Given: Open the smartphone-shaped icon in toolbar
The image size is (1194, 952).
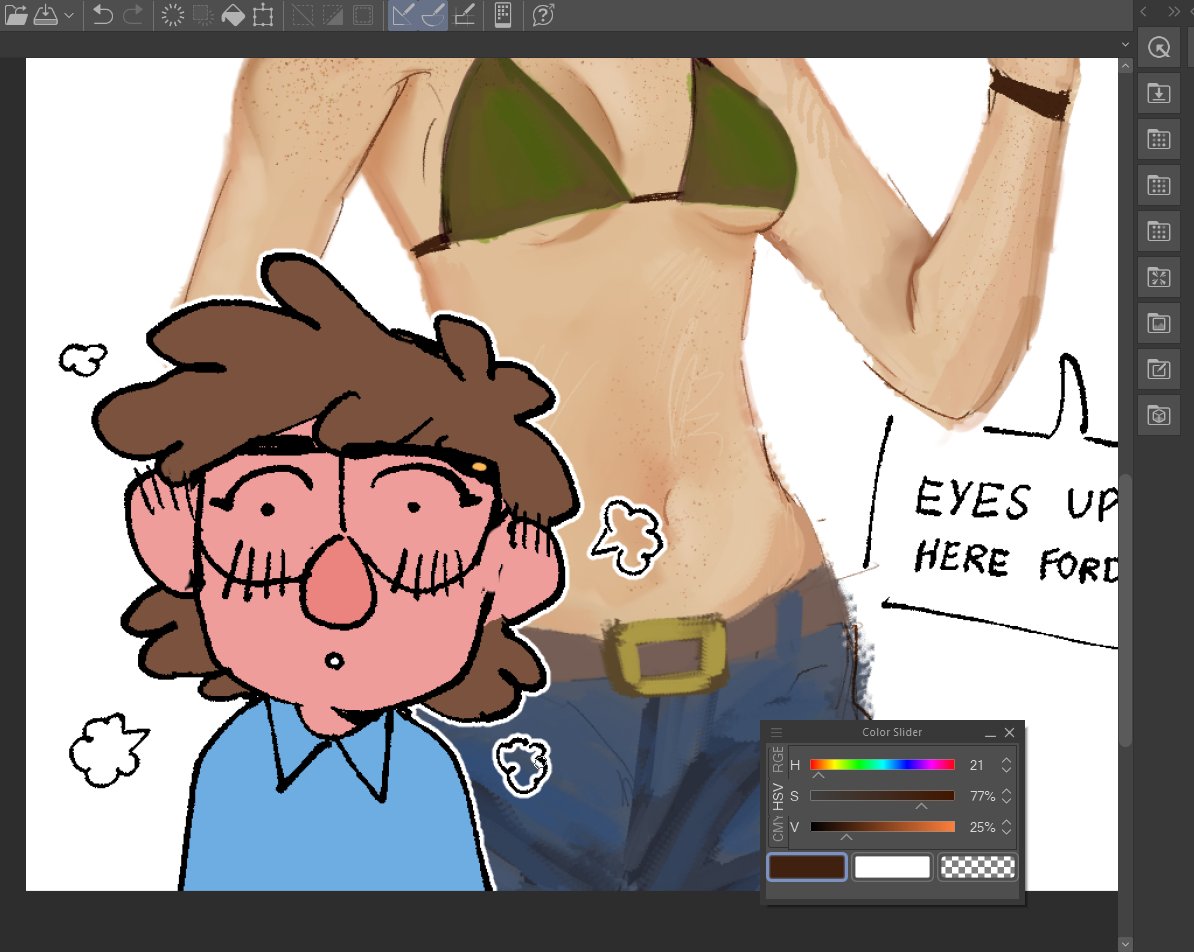Looking at the screenshot, I should 503,14.
